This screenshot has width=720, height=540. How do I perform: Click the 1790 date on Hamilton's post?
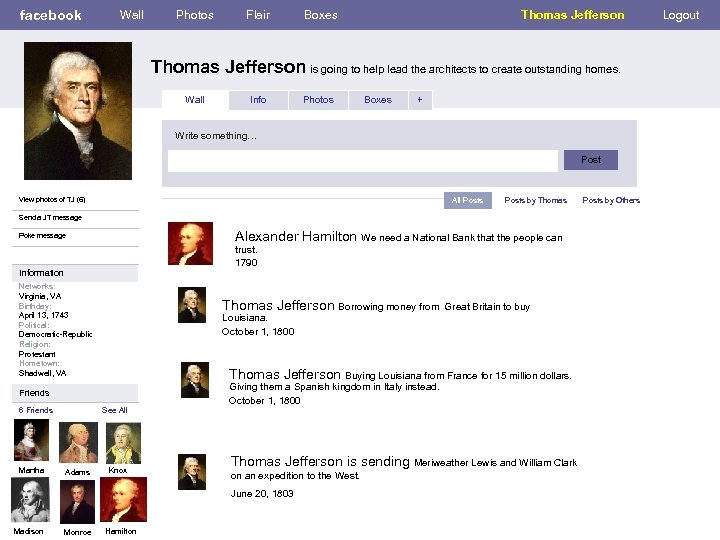[x=247, y=263]
